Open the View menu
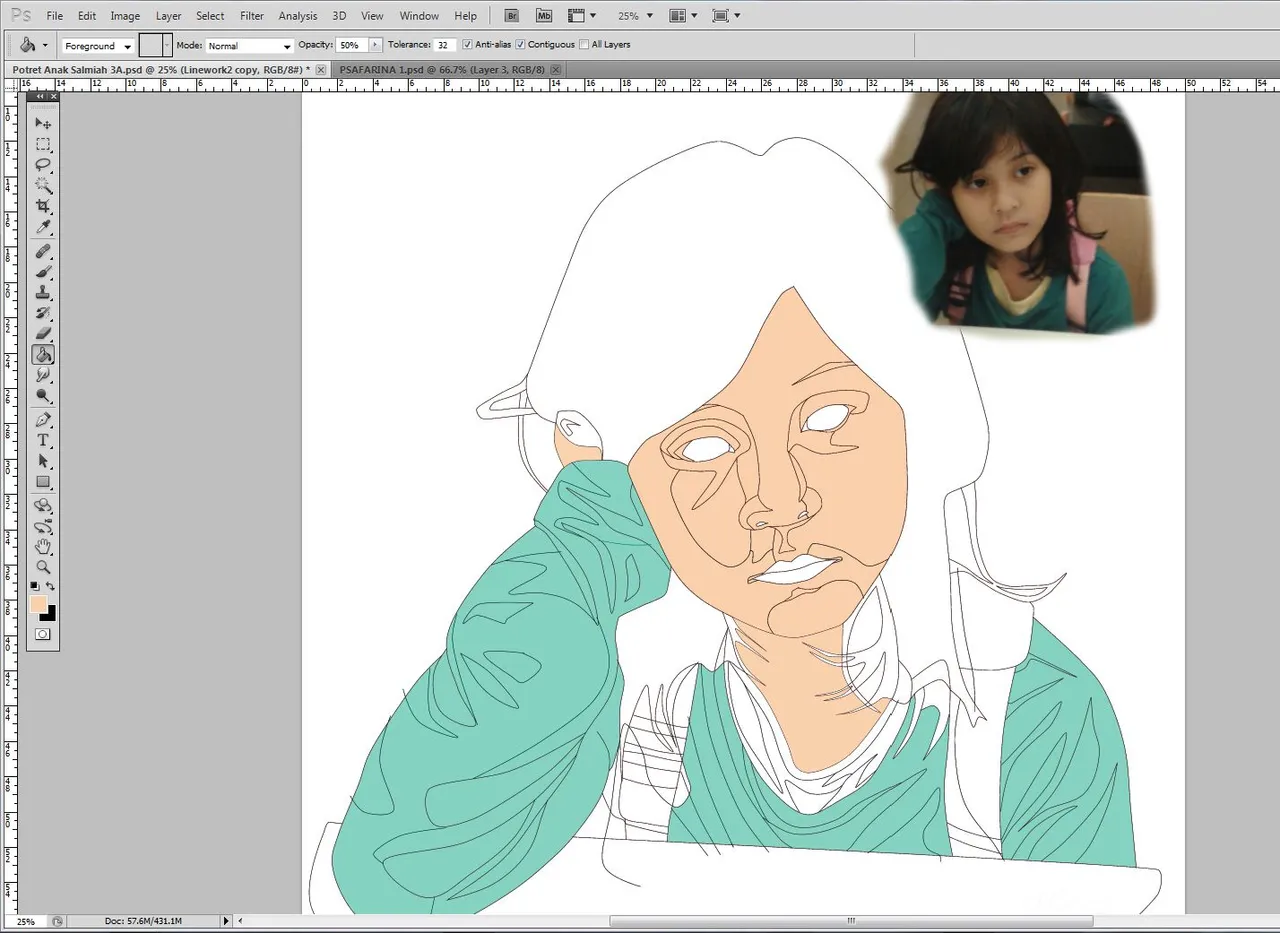 click(372, 16)
